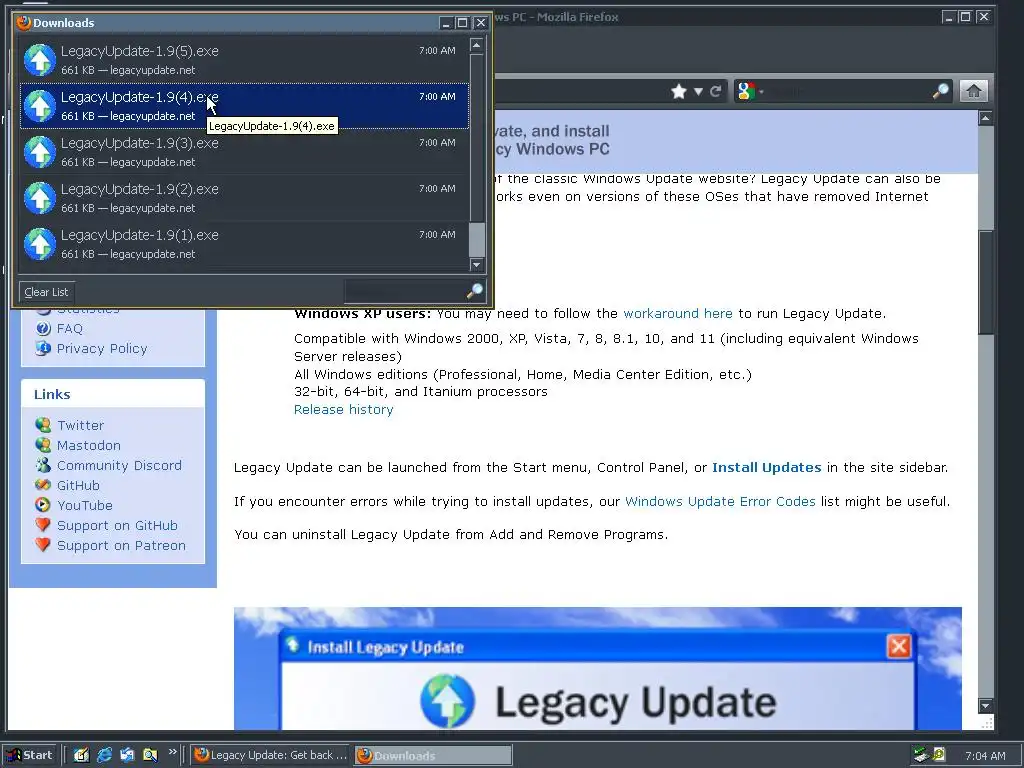Open the YouTube sidebar link
Screen dimensions: 1024x768
[85, 505]
